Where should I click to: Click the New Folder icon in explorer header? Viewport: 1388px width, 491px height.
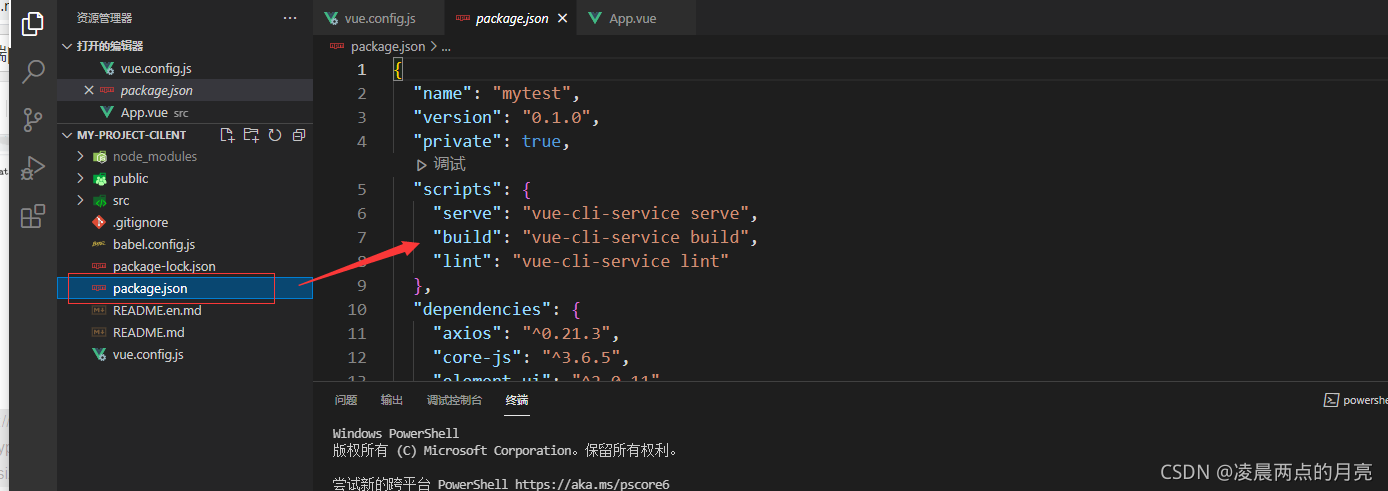tap(251, 135)
